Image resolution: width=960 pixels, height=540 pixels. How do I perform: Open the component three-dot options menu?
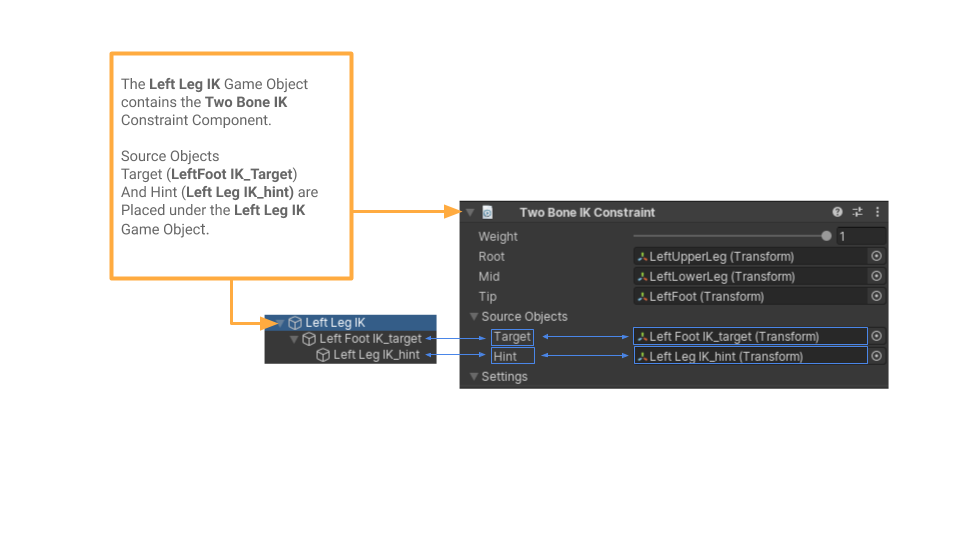pyautogui.click(x=877, y=212)
